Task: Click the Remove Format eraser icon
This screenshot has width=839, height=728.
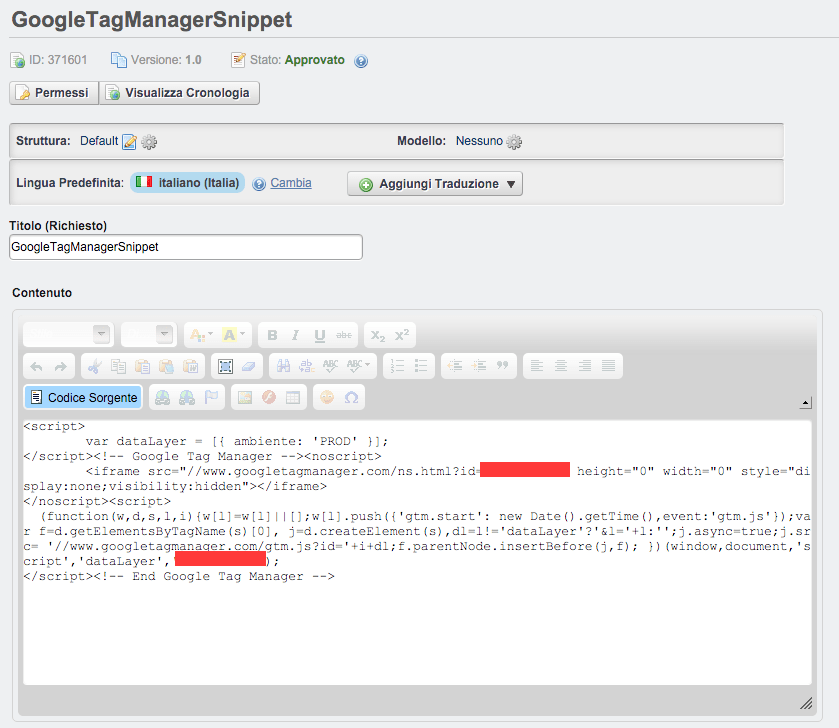Action: 249,366
